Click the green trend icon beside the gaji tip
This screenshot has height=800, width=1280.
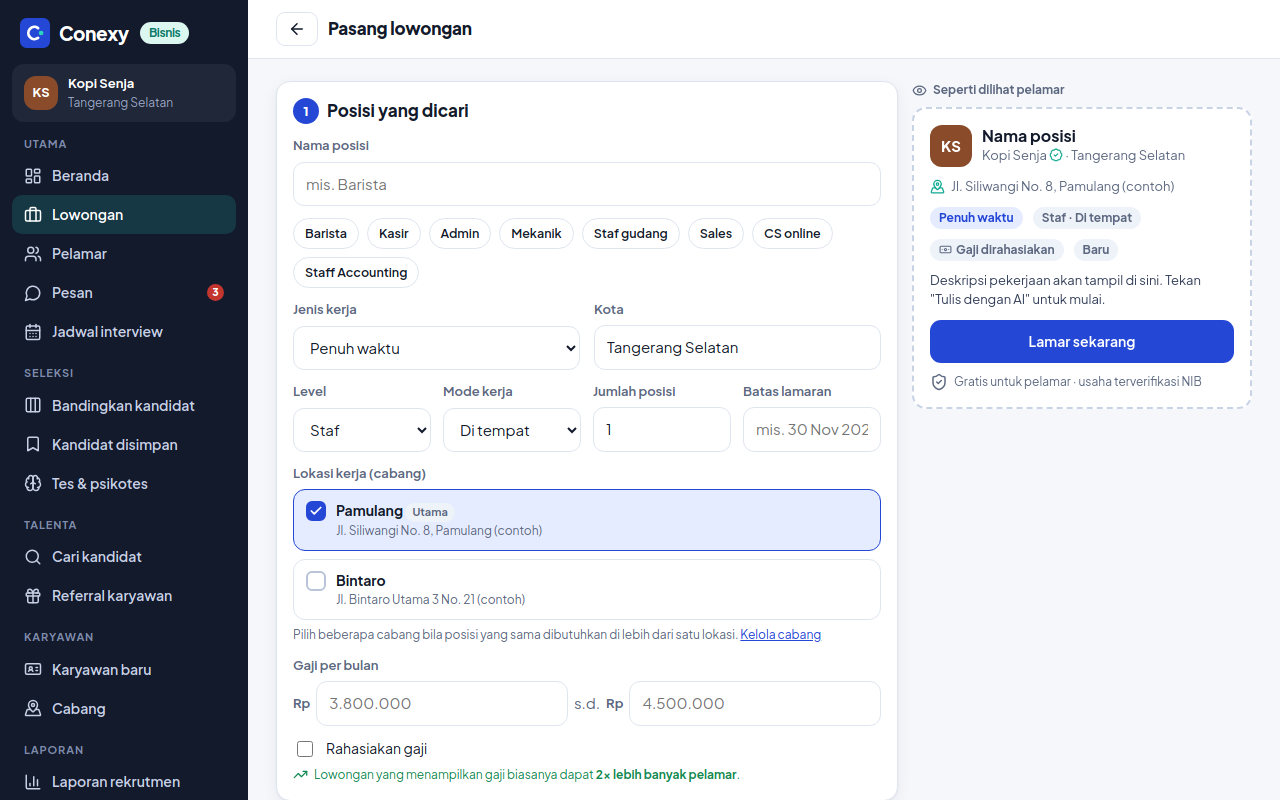click(x=301, y=775)
